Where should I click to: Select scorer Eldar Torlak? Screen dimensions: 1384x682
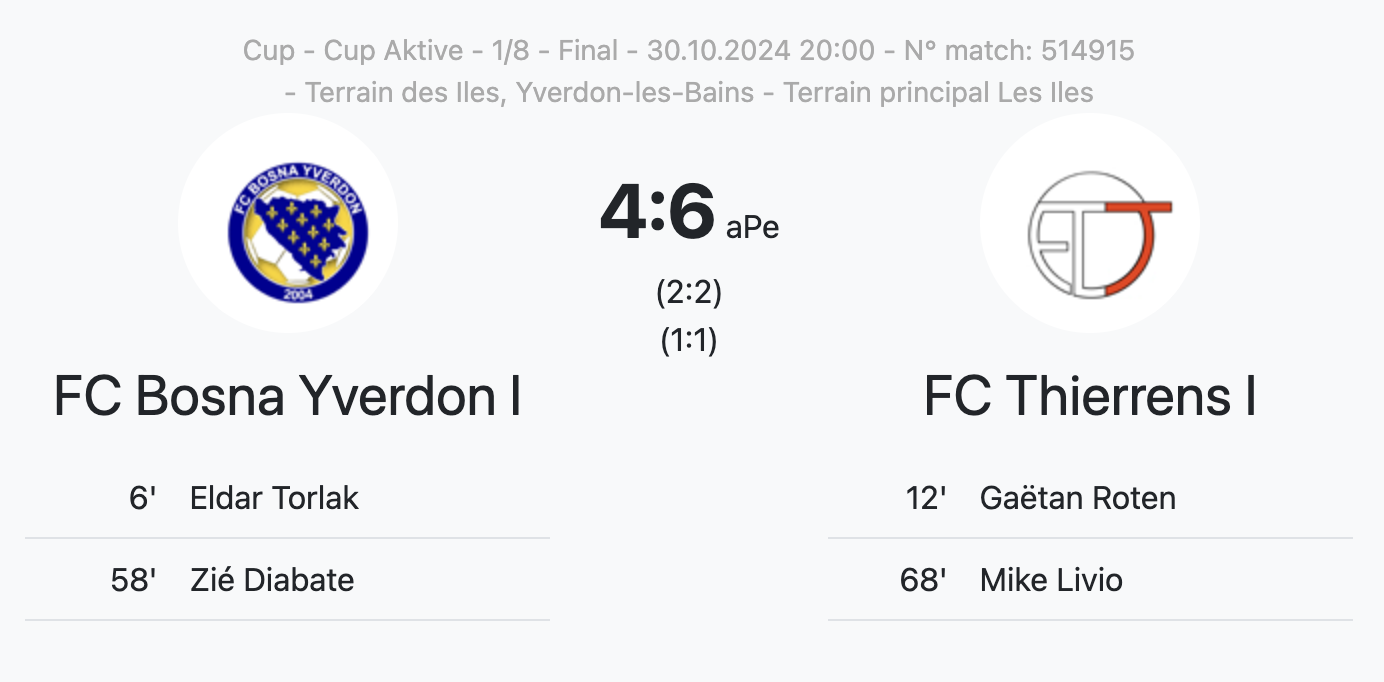point(274,498)
